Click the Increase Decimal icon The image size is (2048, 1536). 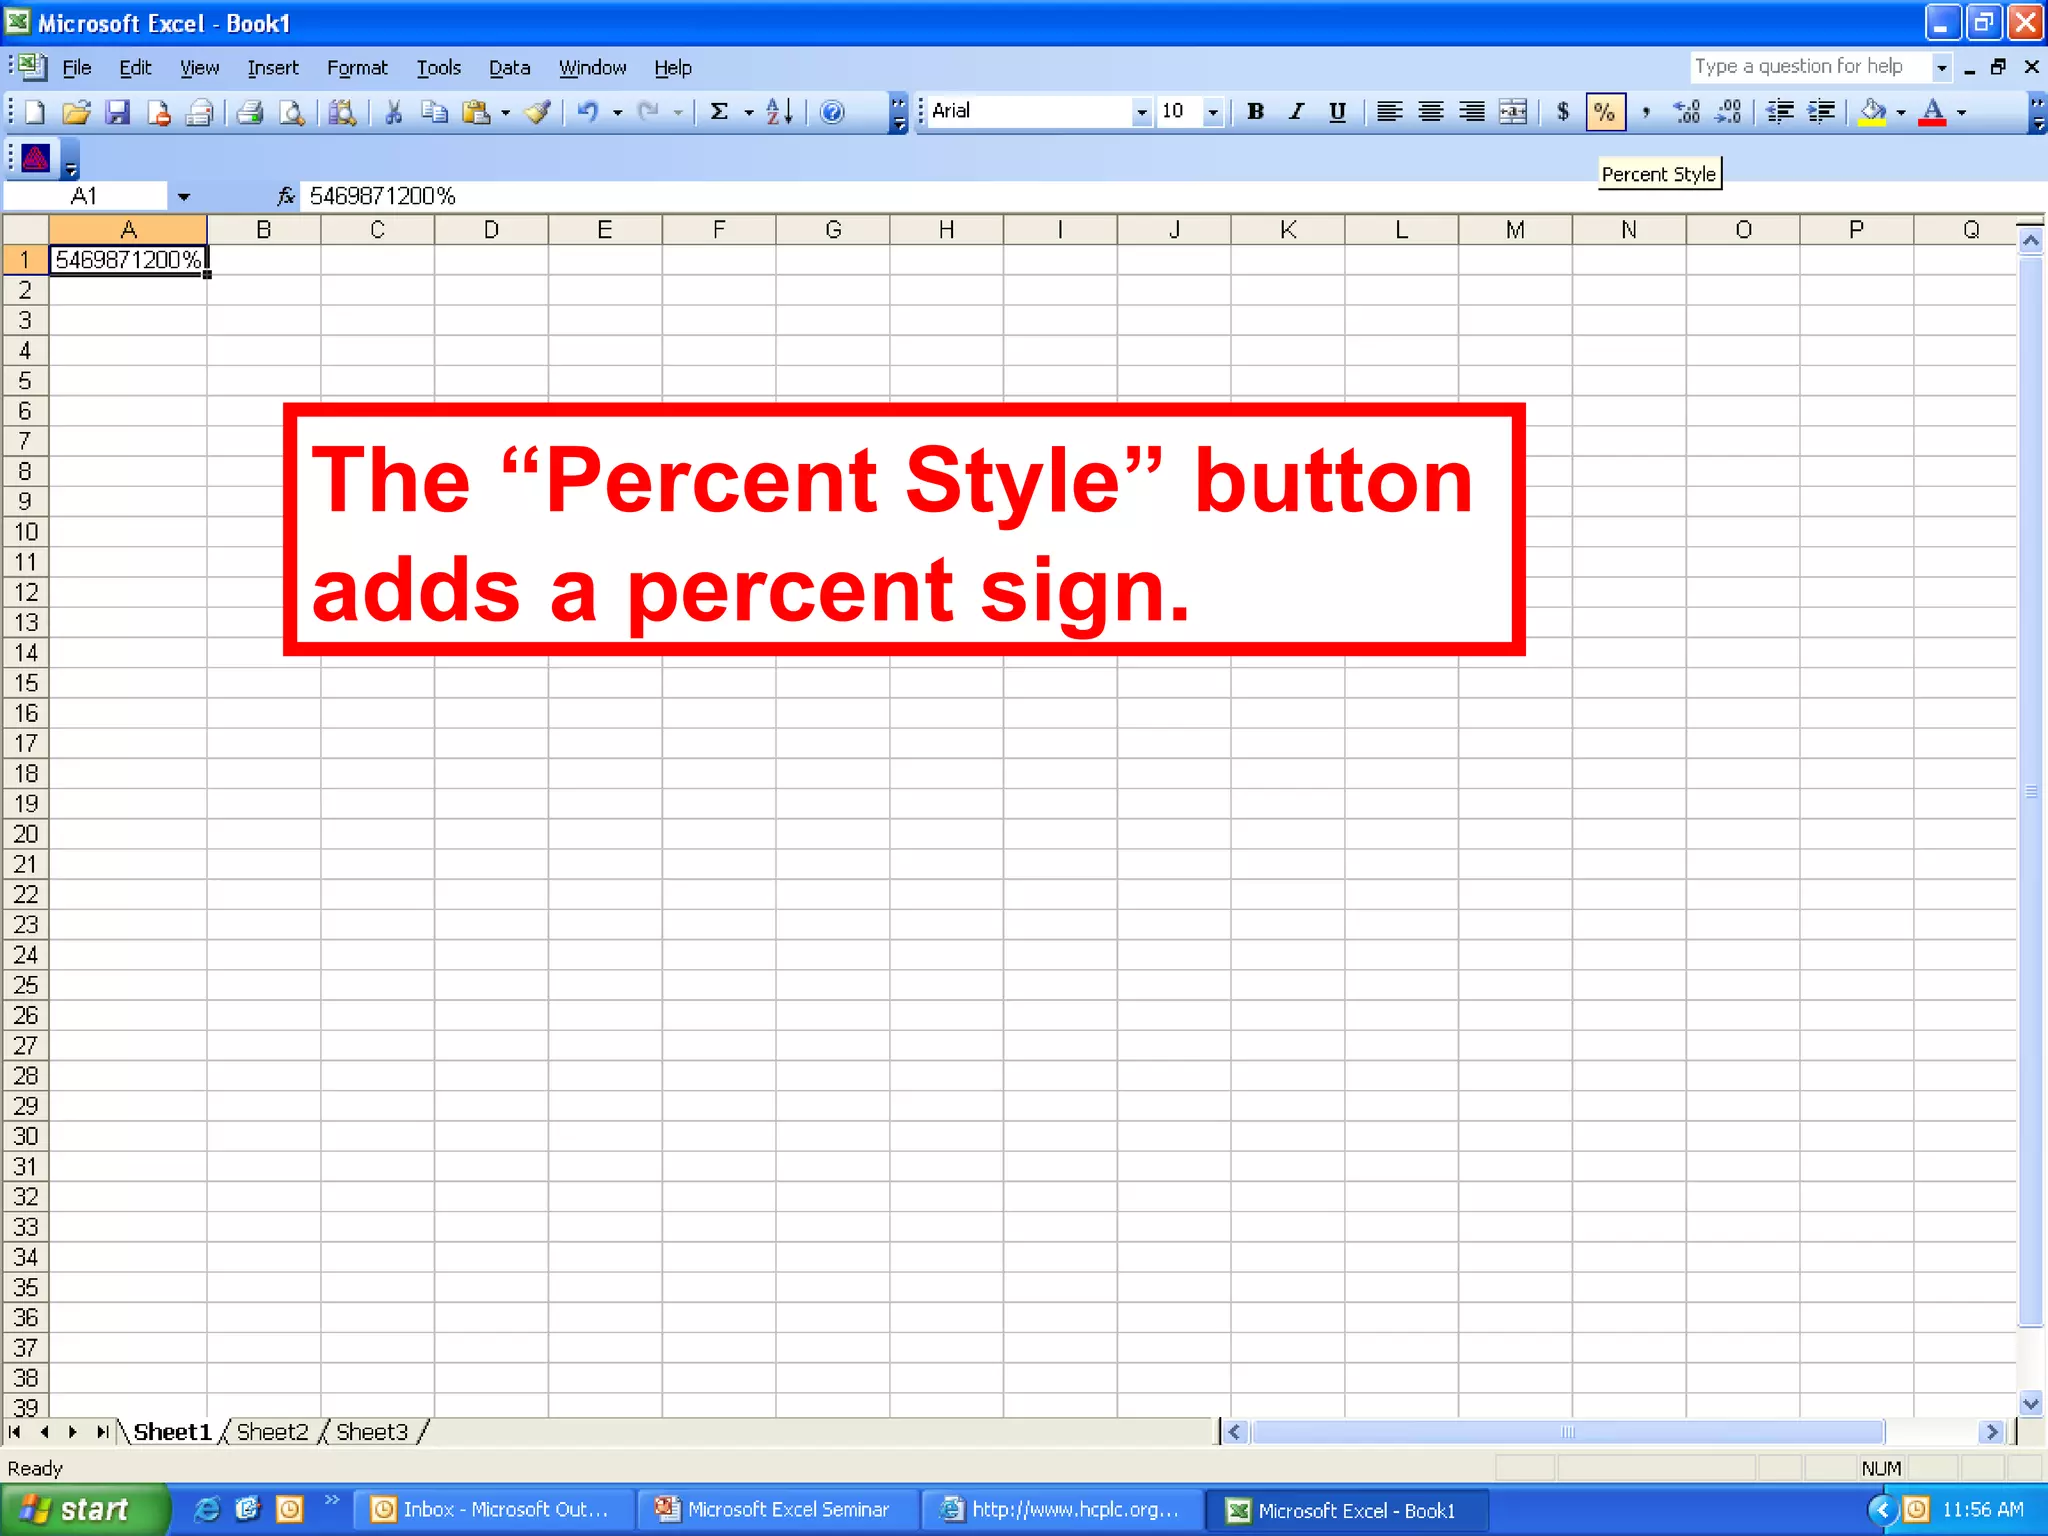point(1687,112)
